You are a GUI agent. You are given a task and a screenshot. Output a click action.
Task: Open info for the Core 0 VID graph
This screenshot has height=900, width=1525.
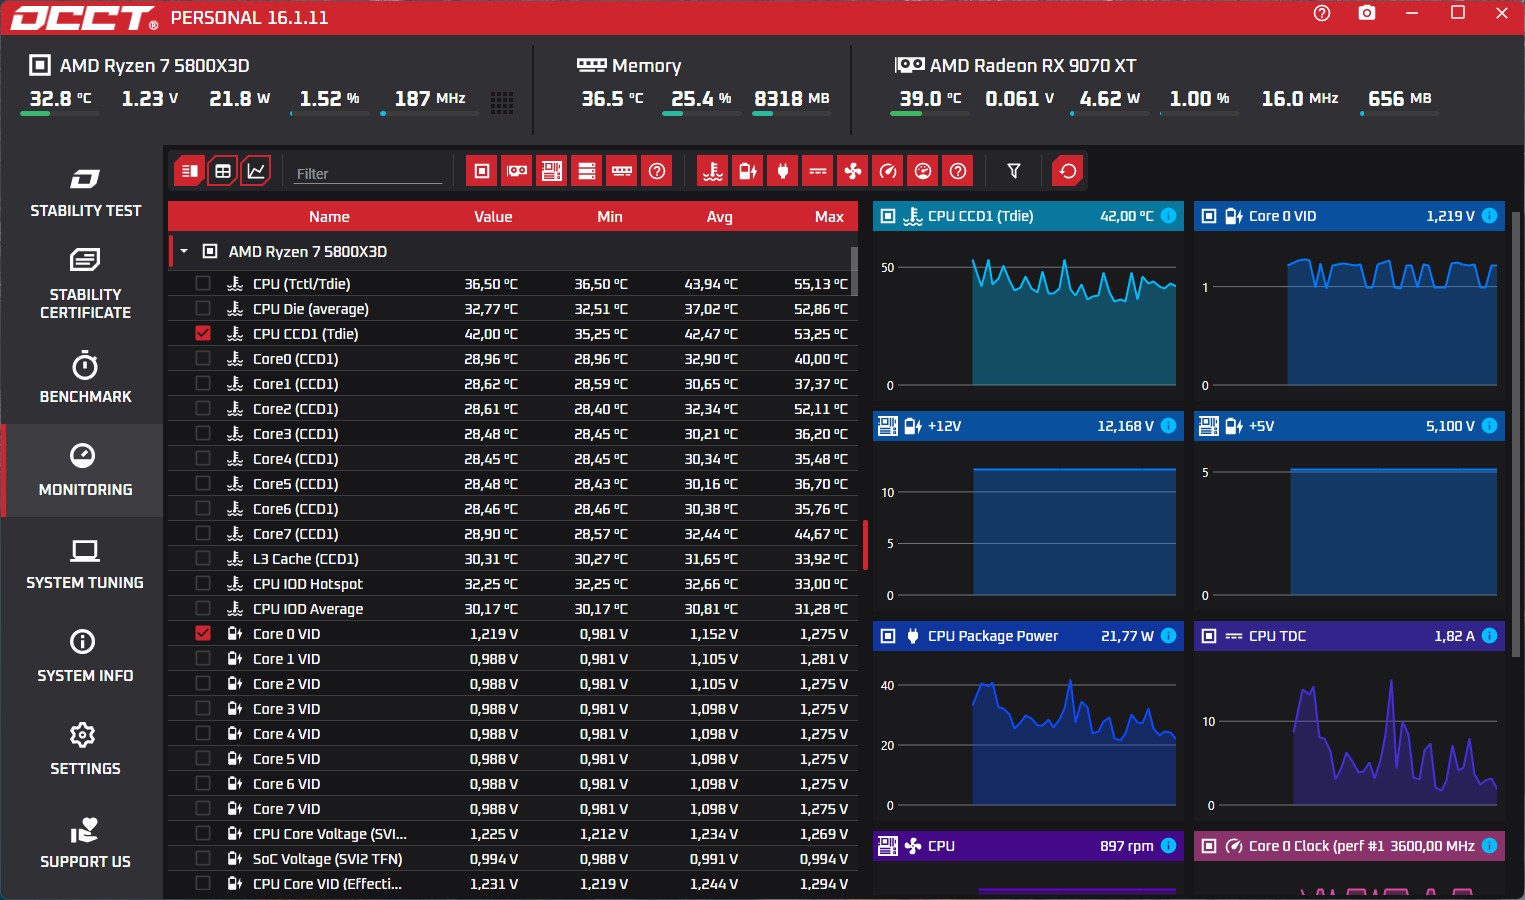[x=1489, y=216]
